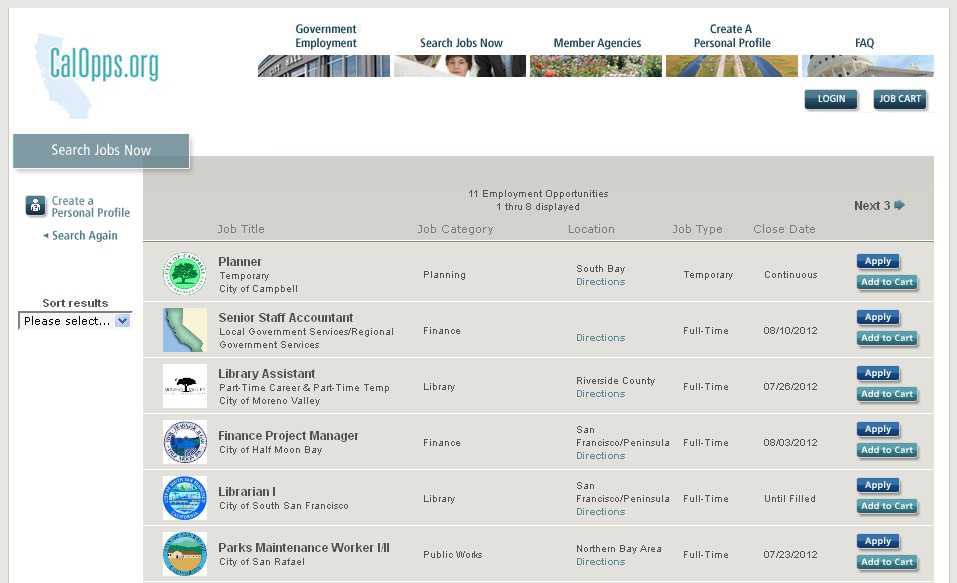Get Directions for Librarian I job
The height and width of the screenshot is (583, 957).
pyautogui.click(x=601, y=512)
